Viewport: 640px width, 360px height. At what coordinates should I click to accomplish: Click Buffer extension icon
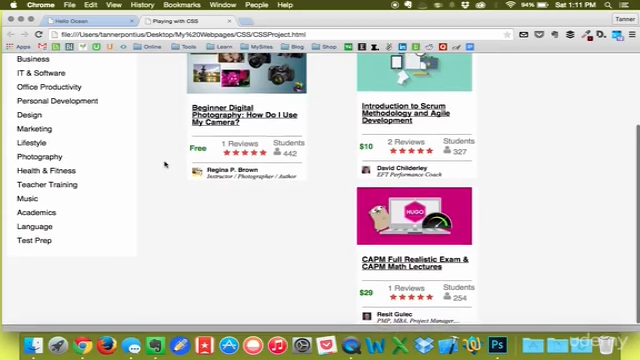pyautogui.click(x=570, y=35)
